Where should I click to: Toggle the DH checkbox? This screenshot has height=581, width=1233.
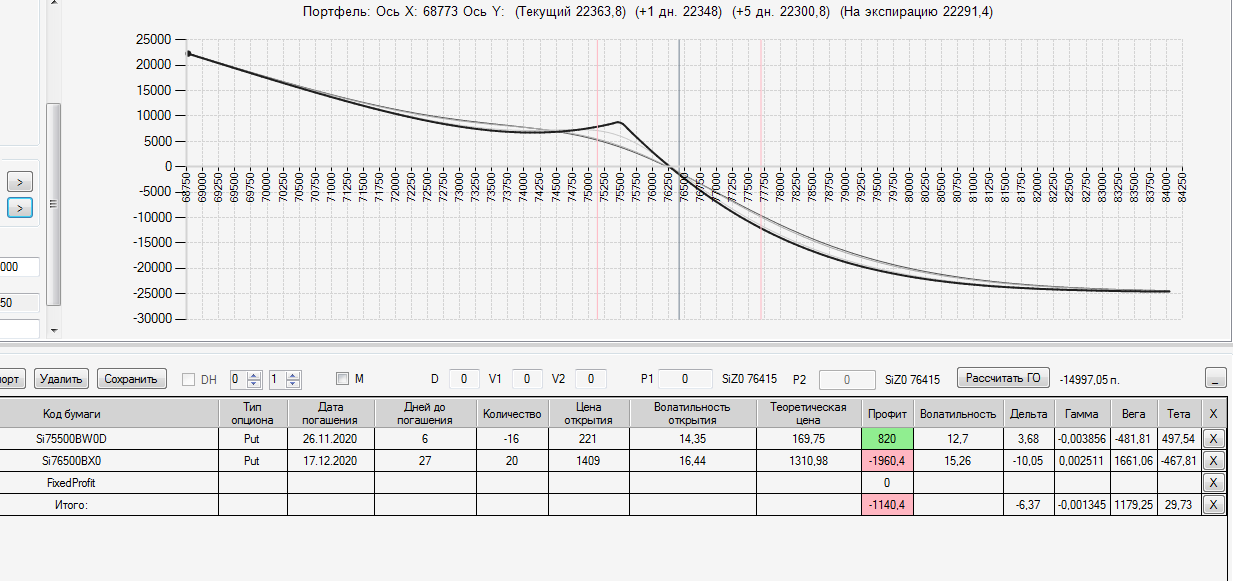click(189, 379)
